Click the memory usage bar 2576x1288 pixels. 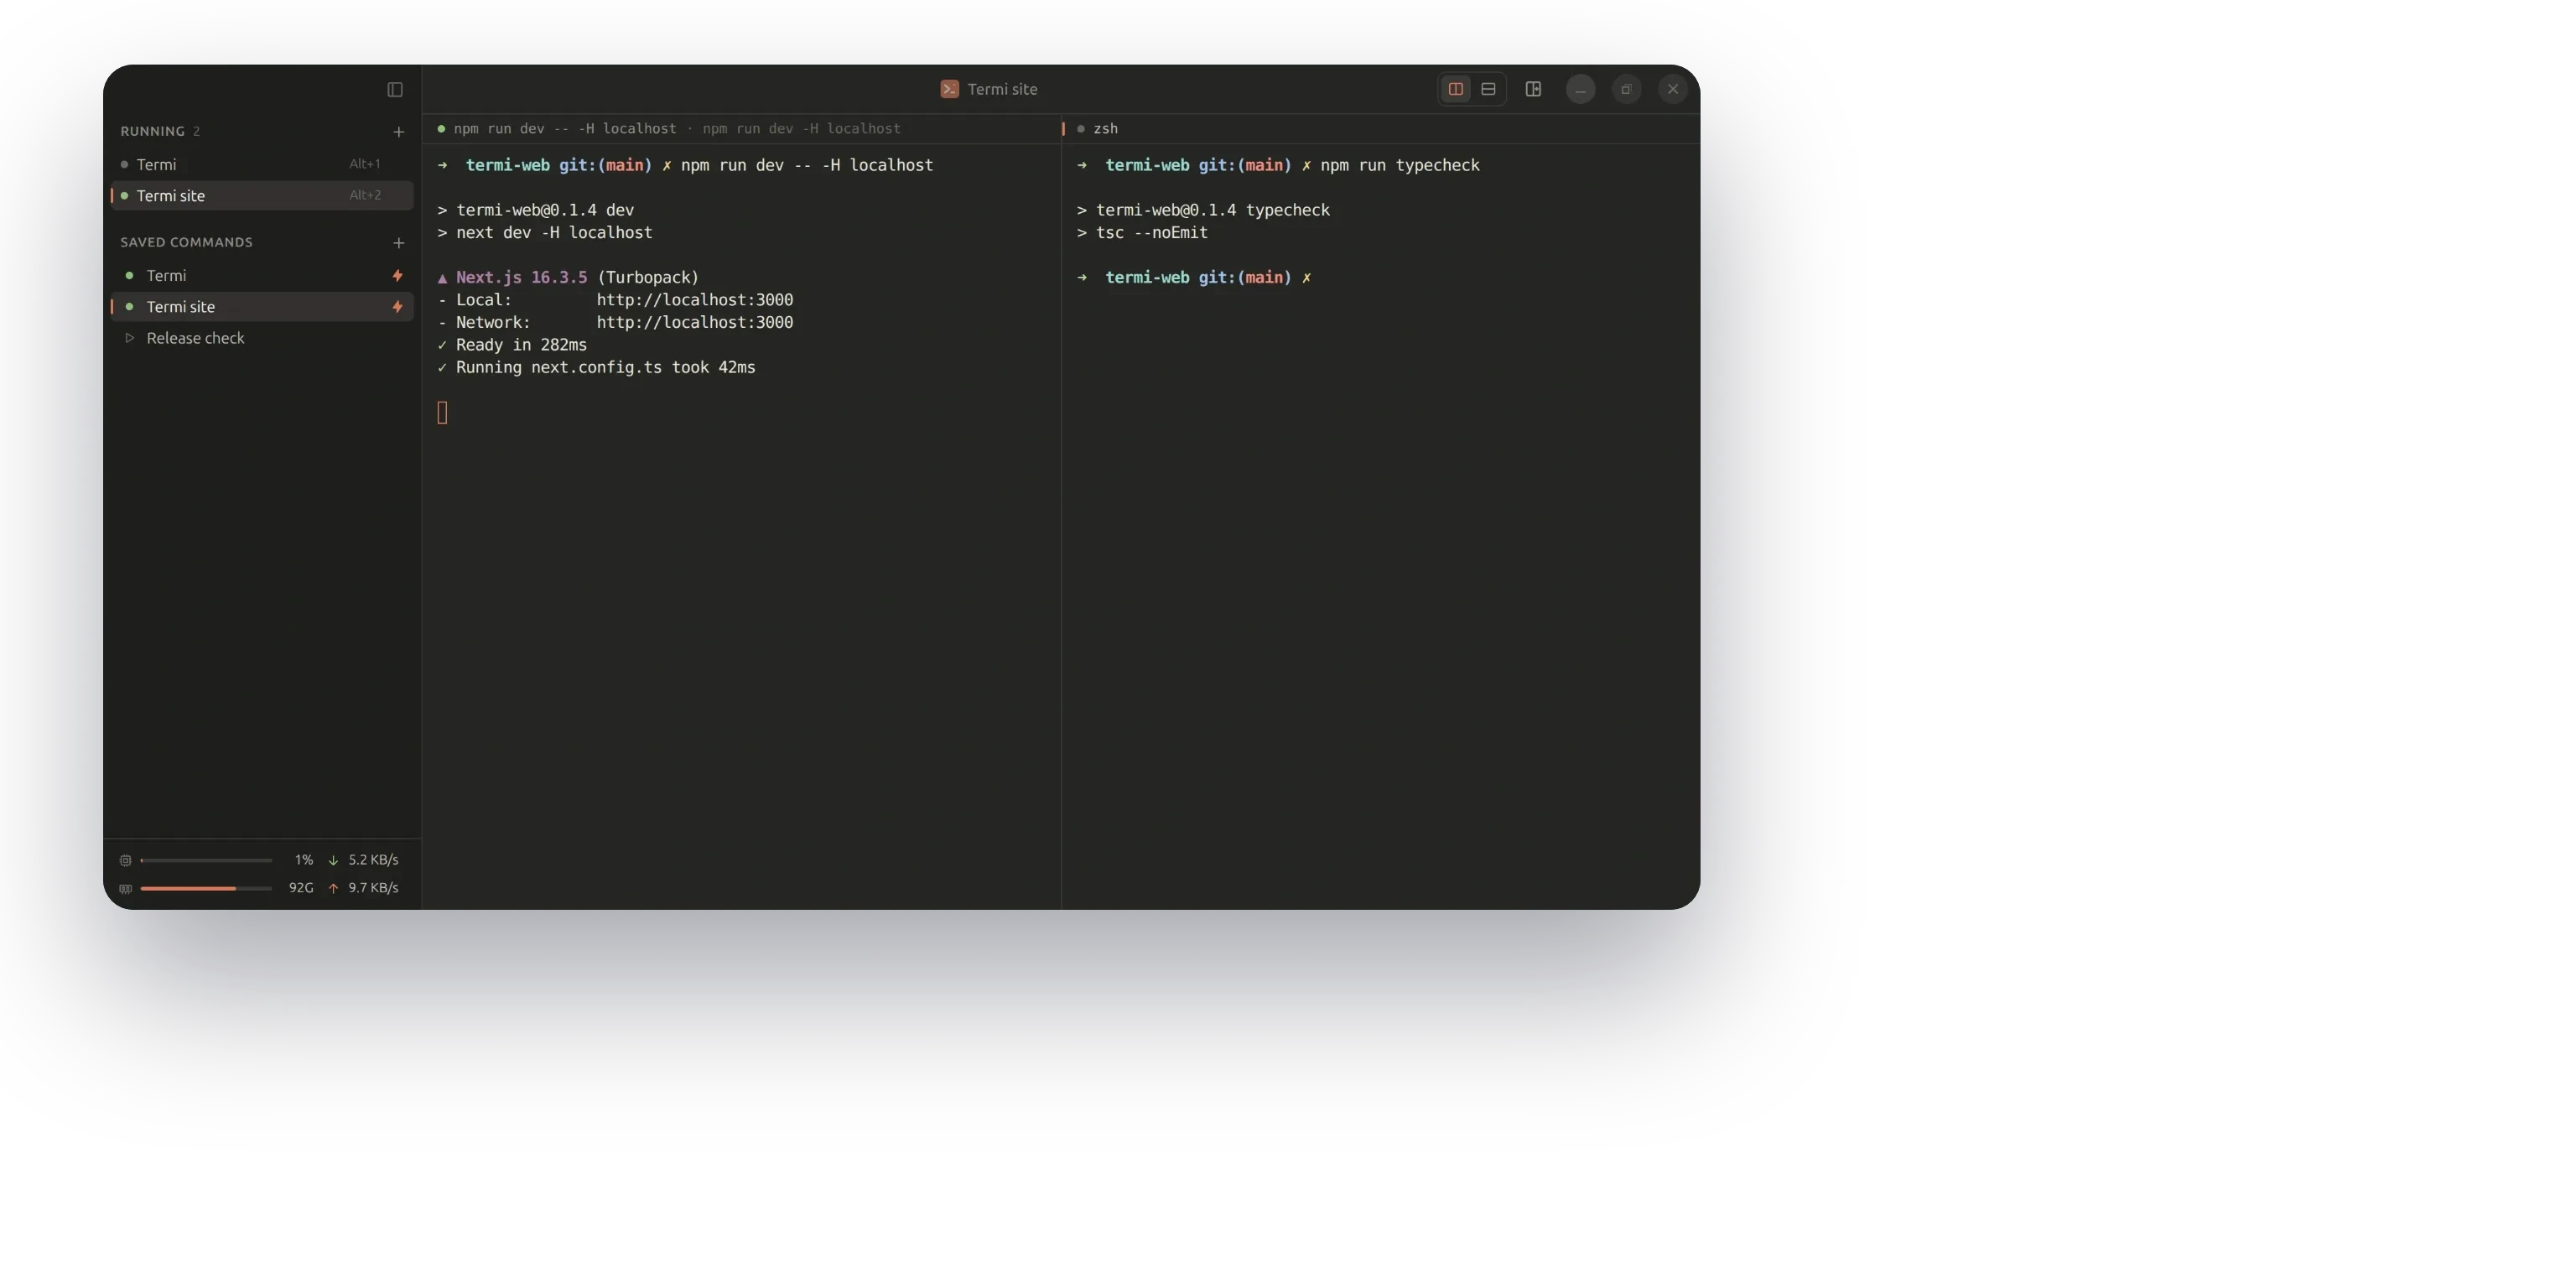206,889
